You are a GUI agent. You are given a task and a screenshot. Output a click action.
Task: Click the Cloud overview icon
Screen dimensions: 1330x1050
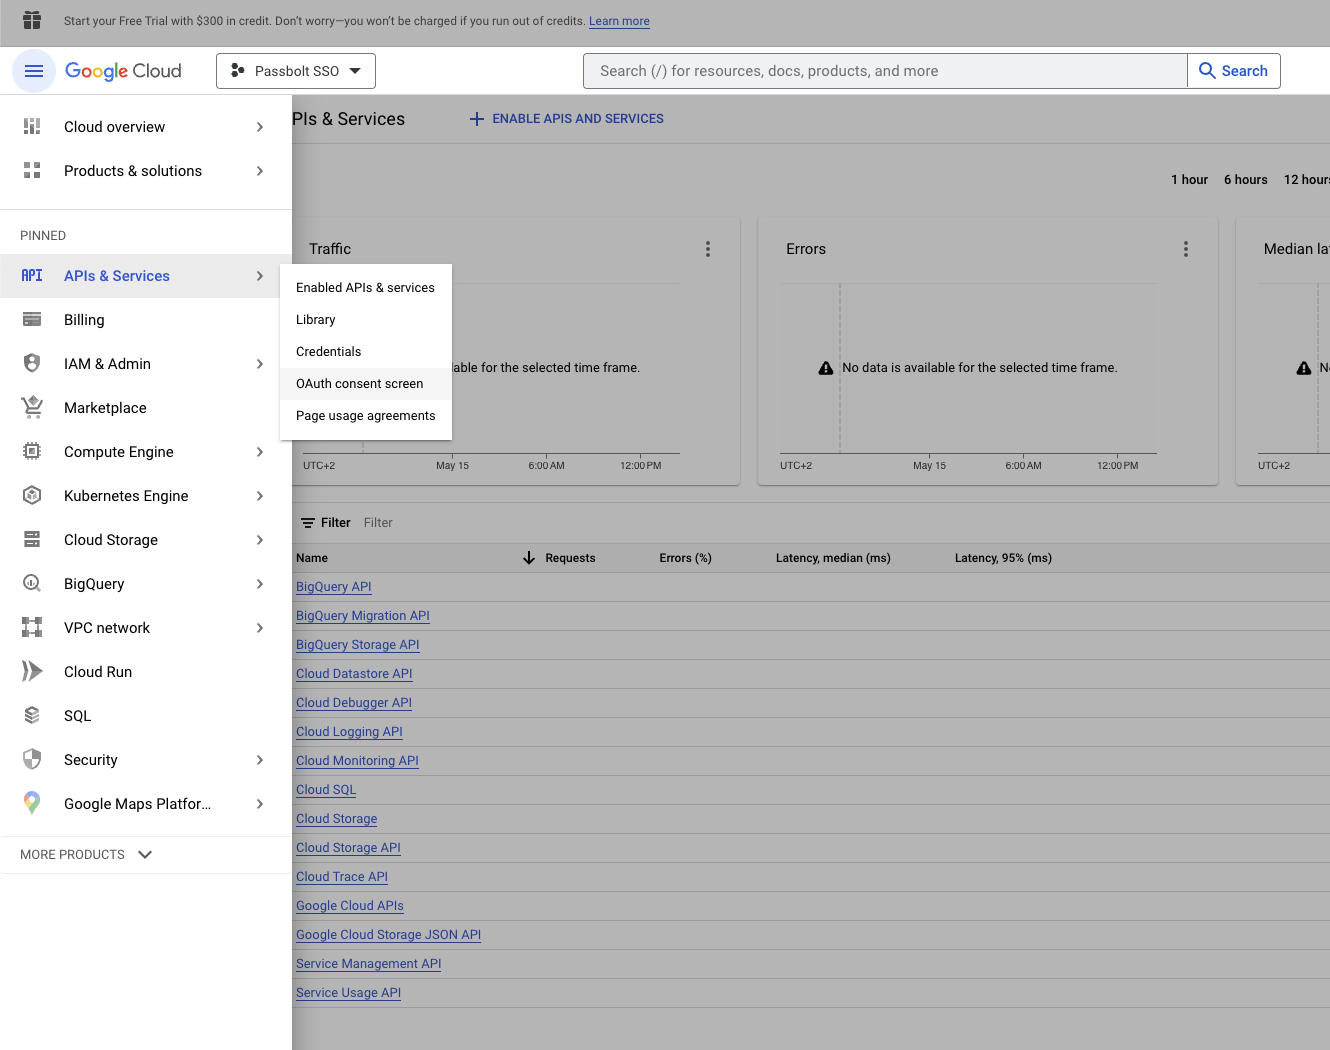(x=32, y=127)
